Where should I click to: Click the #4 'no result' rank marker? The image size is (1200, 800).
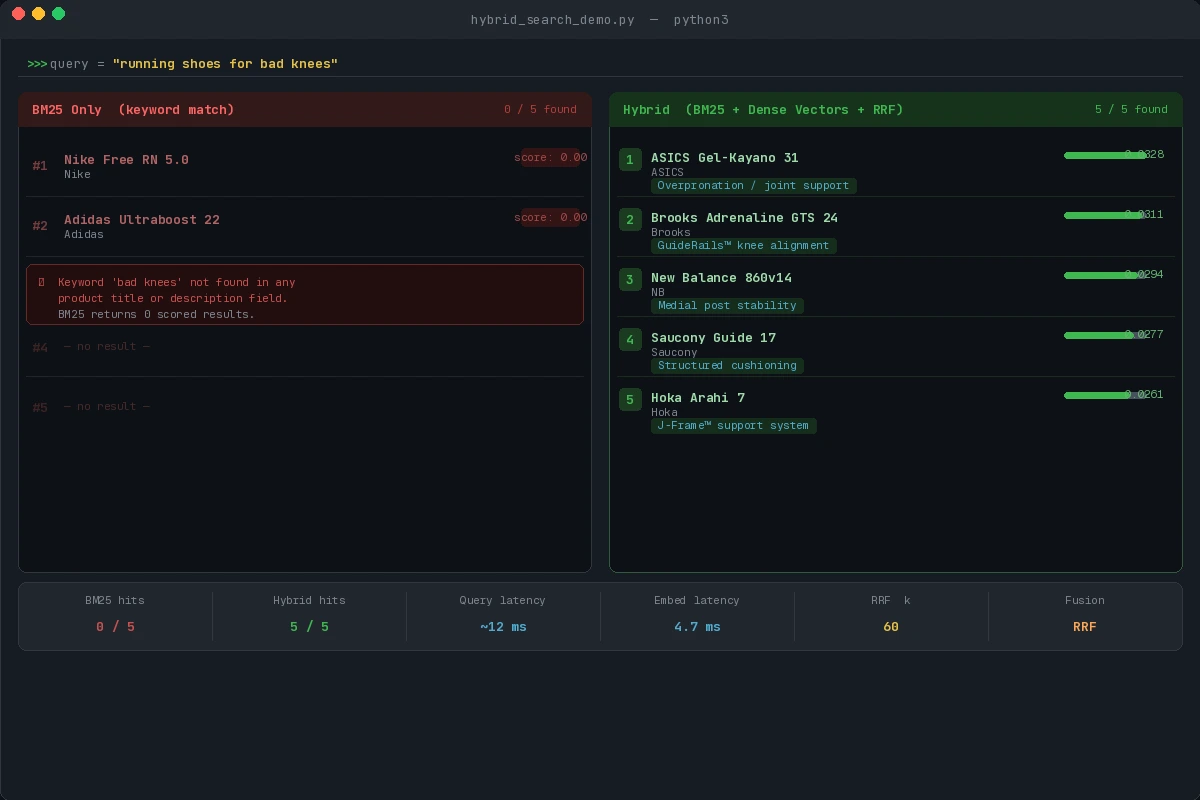pyautogui.click(x=40, y=347)
